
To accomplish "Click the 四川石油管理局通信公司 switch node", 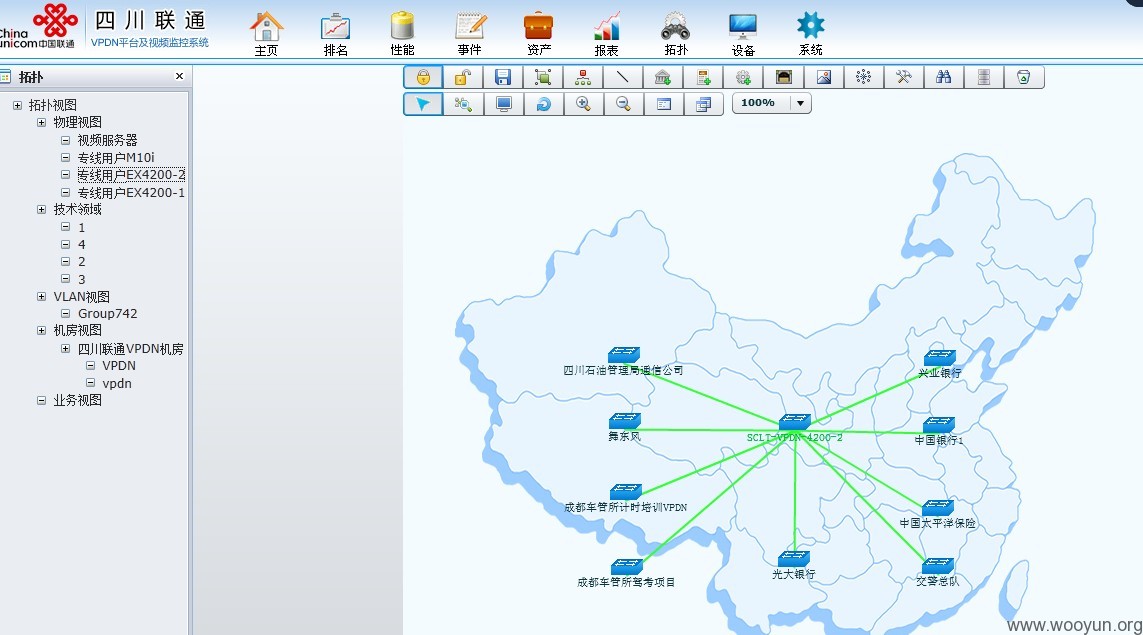I will click(x=624, y=354).
